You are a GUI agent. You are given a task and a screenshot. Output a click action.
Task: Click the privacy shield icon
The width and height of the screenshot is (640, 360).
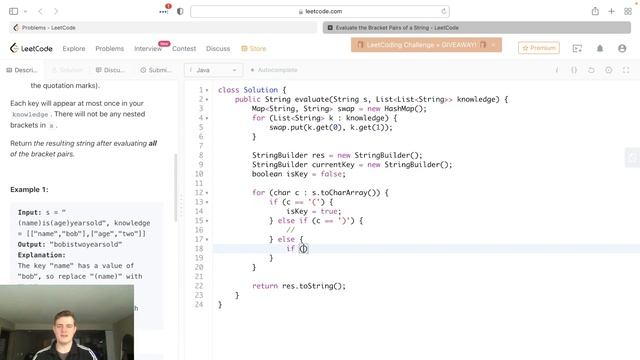(180, 11)
